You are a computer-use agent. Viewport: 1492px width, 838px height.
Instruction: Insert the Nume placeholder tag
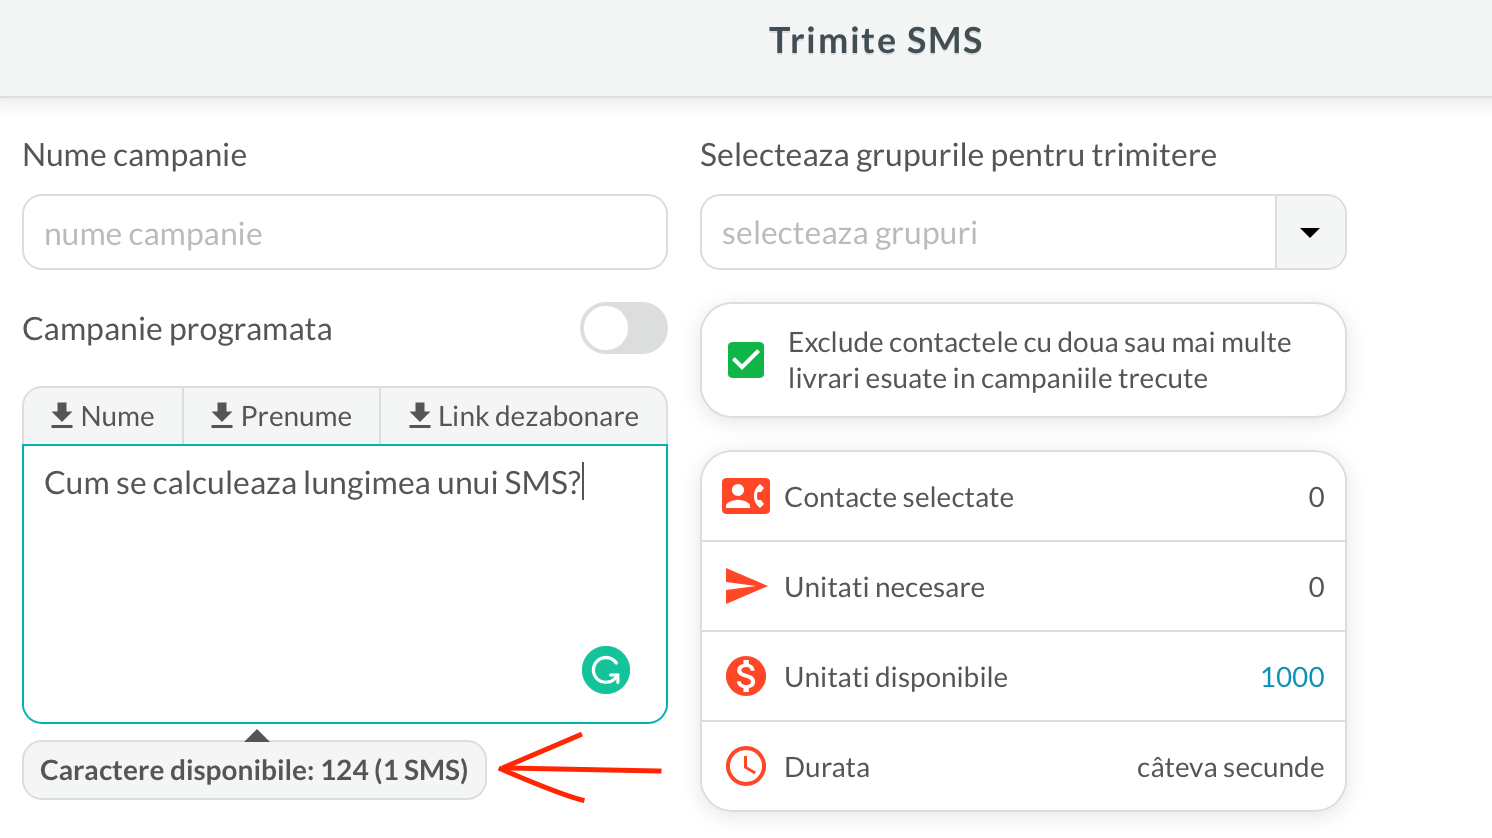(104, 416)
